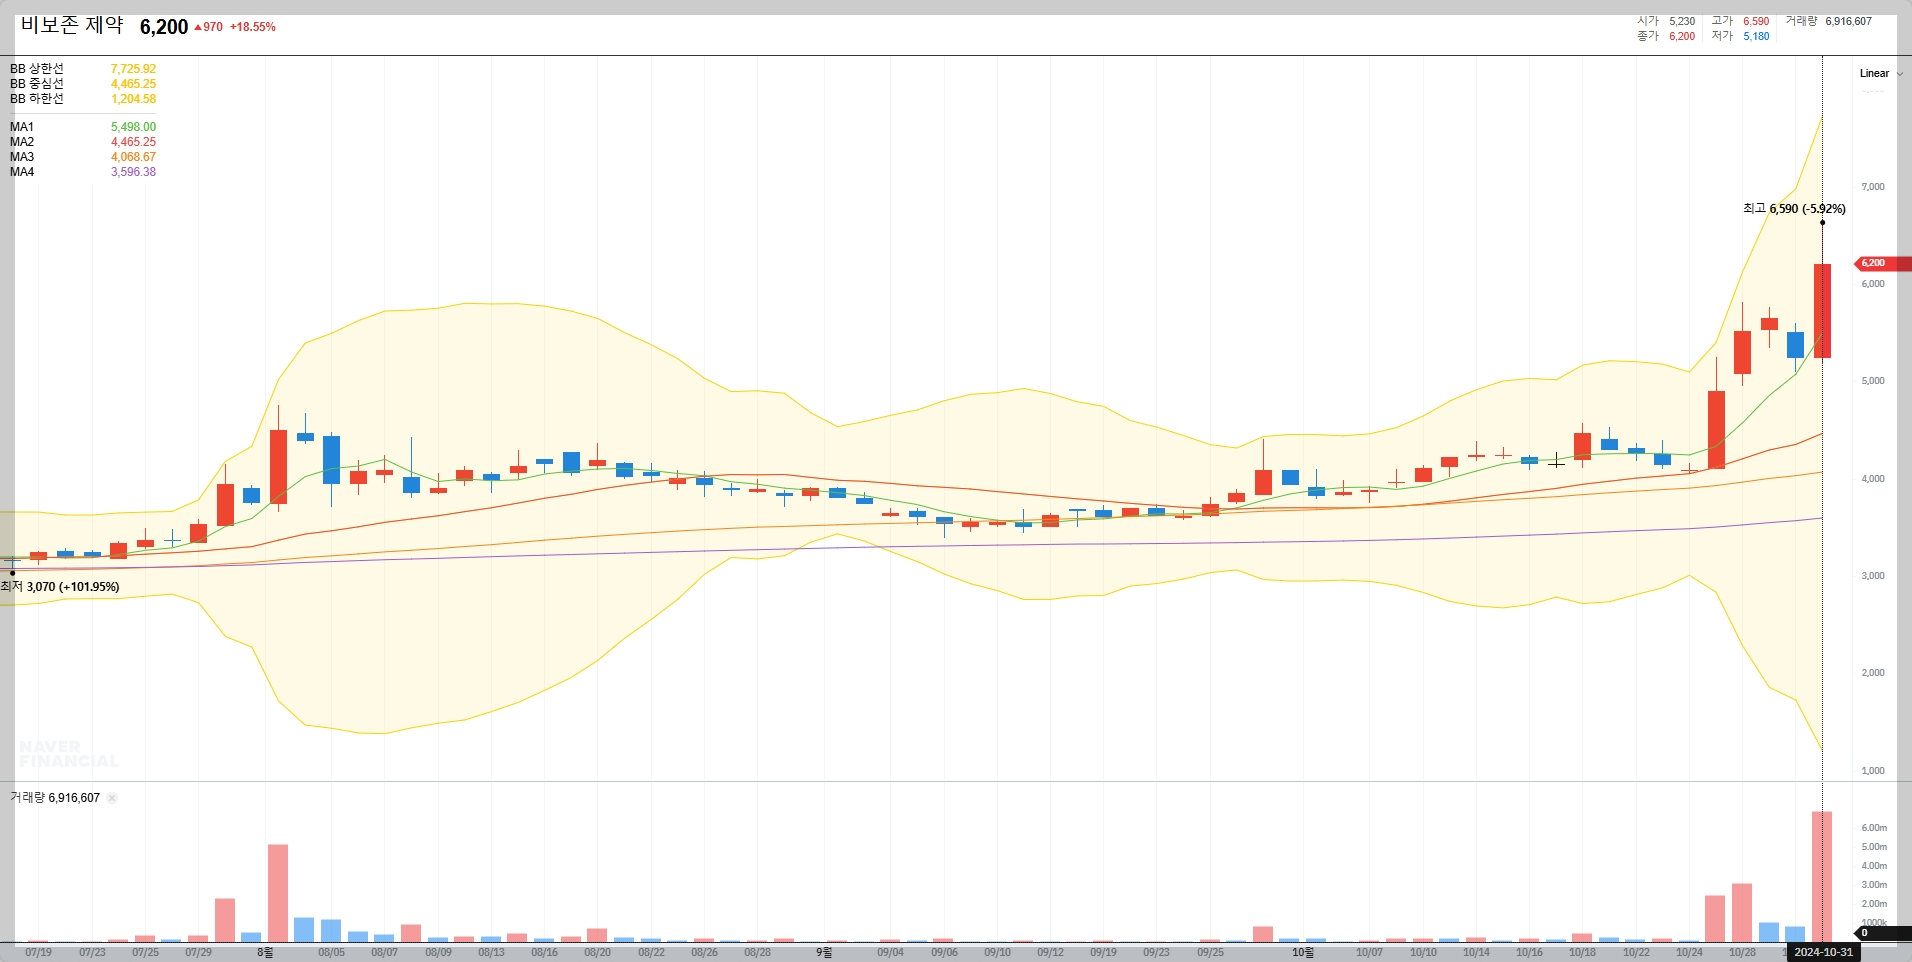Click the 5,000 price axis label
Viewport: 1912px width, 962px height.
tap(1872, 381)
